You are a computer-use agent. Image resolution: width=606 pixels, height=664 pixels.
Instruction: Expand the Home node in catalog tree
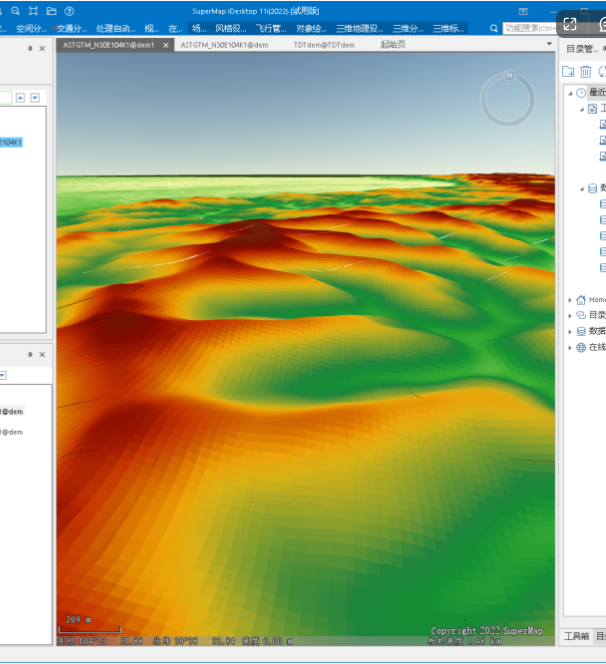click(x=570, y=299)
